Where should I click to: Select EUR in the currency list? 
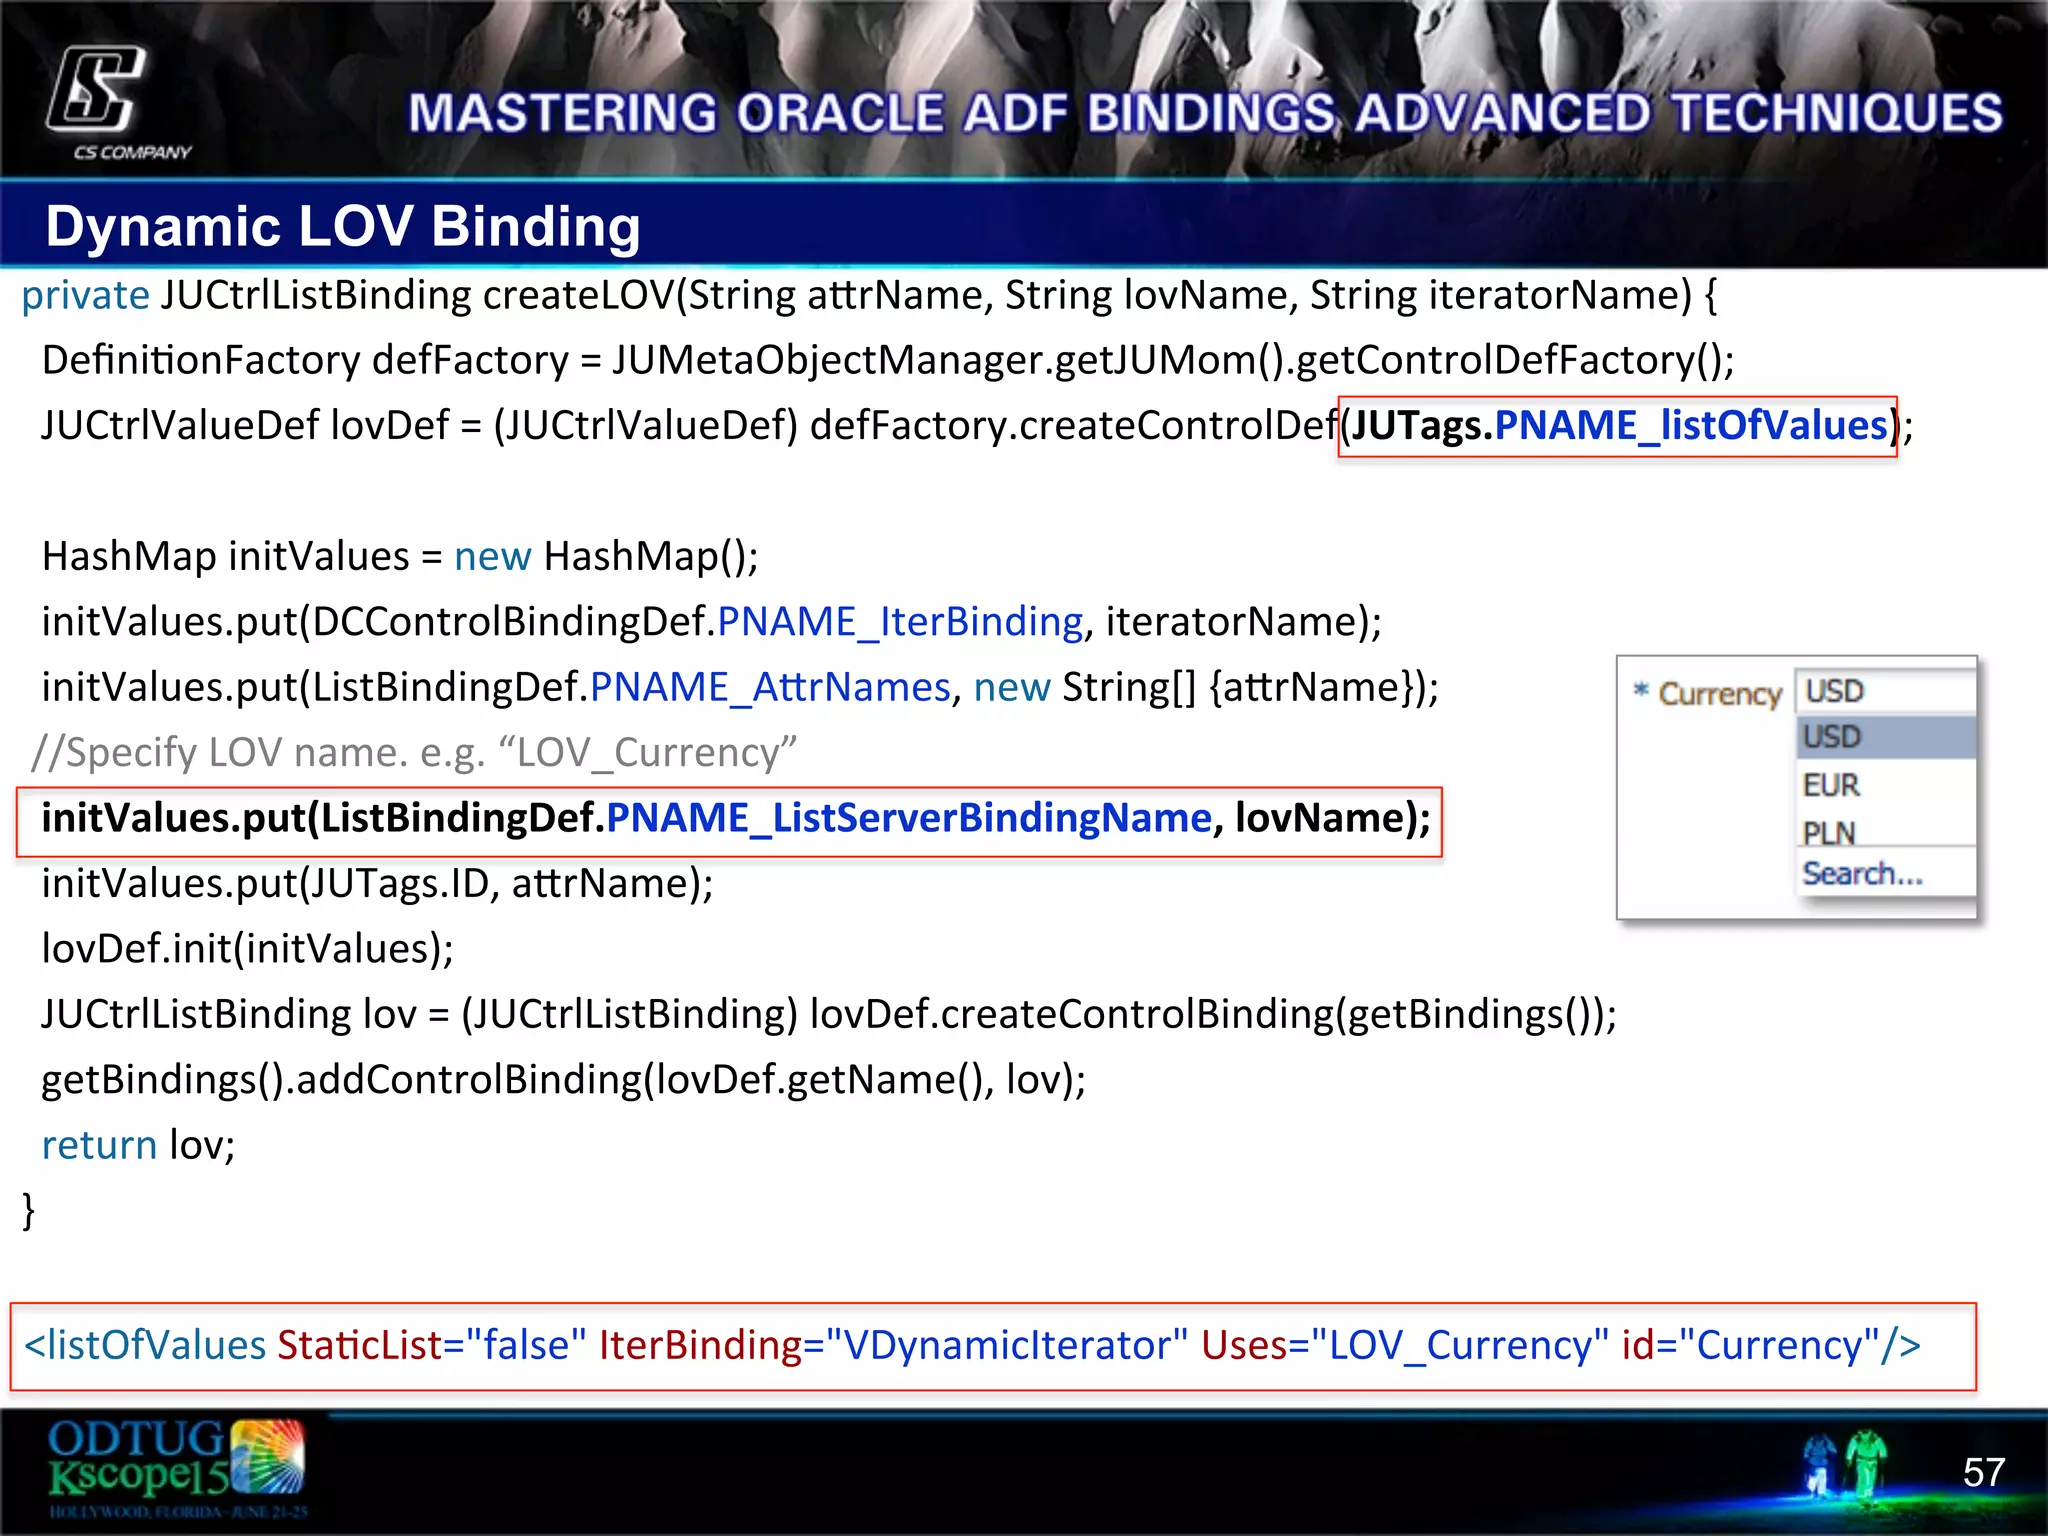click(x=1886, y=785)
